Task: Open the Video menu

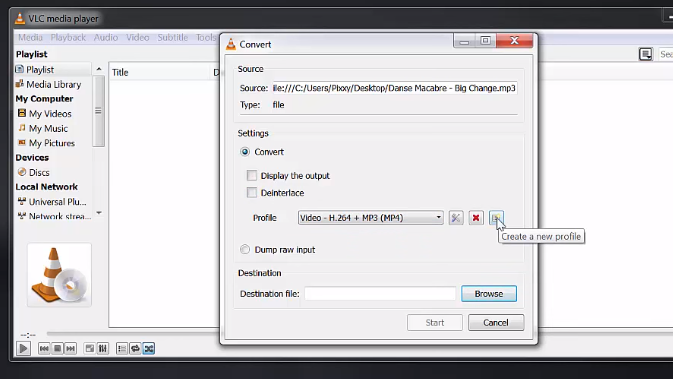Action: click(137, 37)
